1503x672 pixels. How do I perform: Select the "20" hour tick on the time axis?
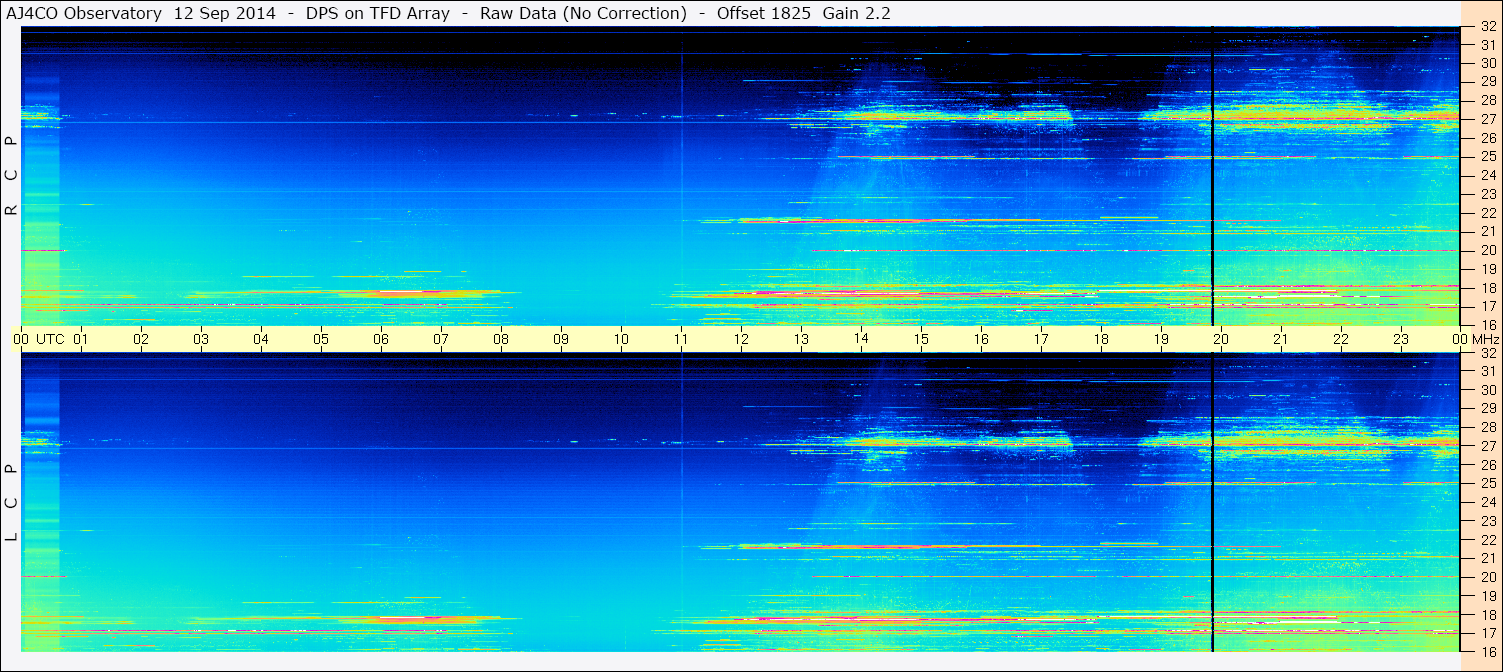(1221, 339)
